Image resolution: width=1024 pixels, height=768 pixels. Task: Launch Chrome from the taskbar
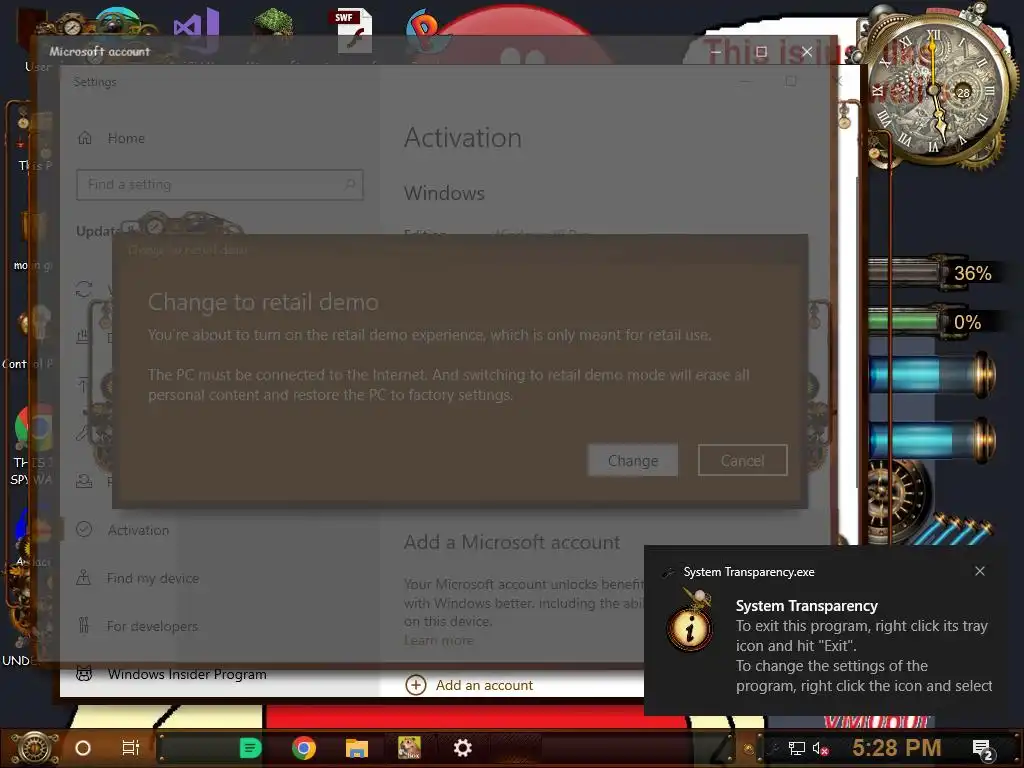(304, 748)
